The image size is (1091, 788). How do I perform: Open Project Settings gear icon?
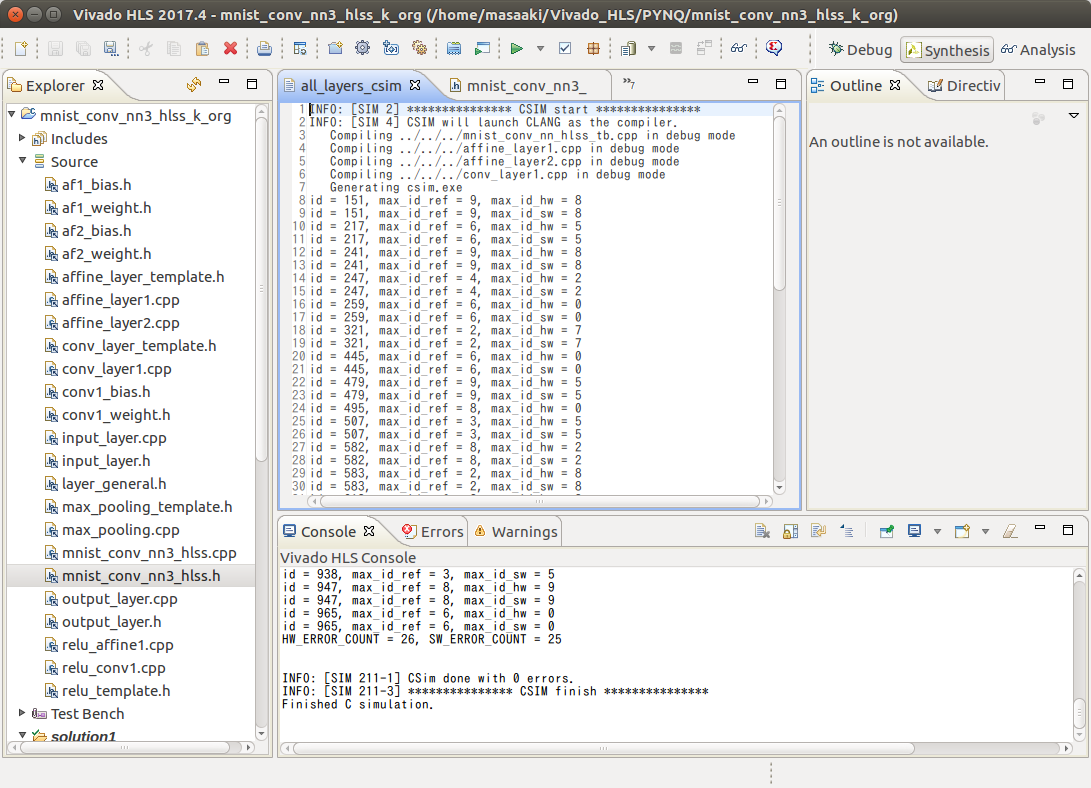pos(363,48)
